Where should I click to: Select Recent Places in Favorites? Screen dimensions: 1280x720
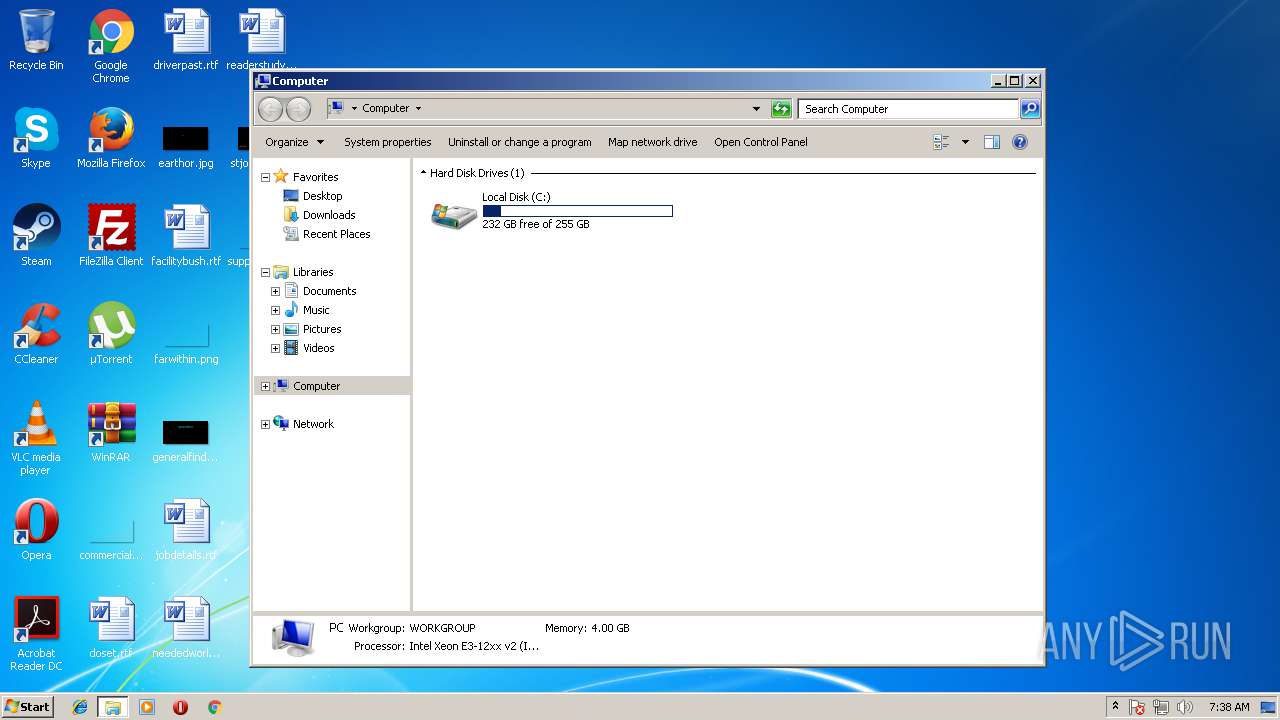[327, 234]
